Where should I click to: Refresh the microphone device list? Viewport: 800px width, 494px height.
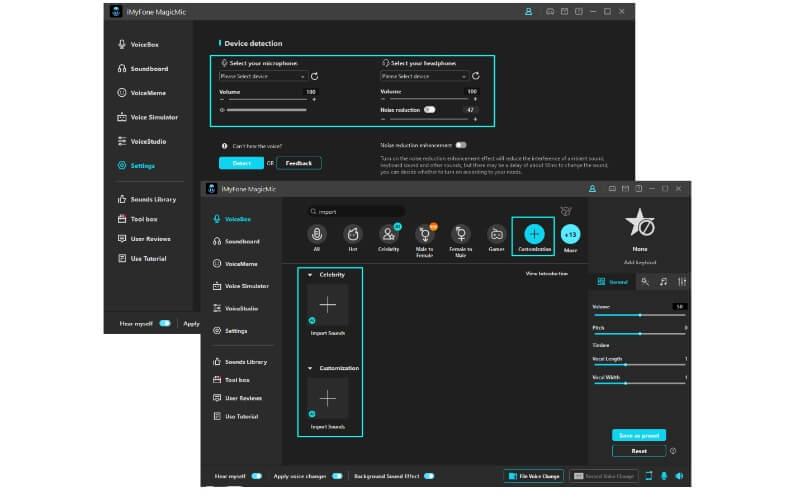pyautogui.click(x=314, y=76)
